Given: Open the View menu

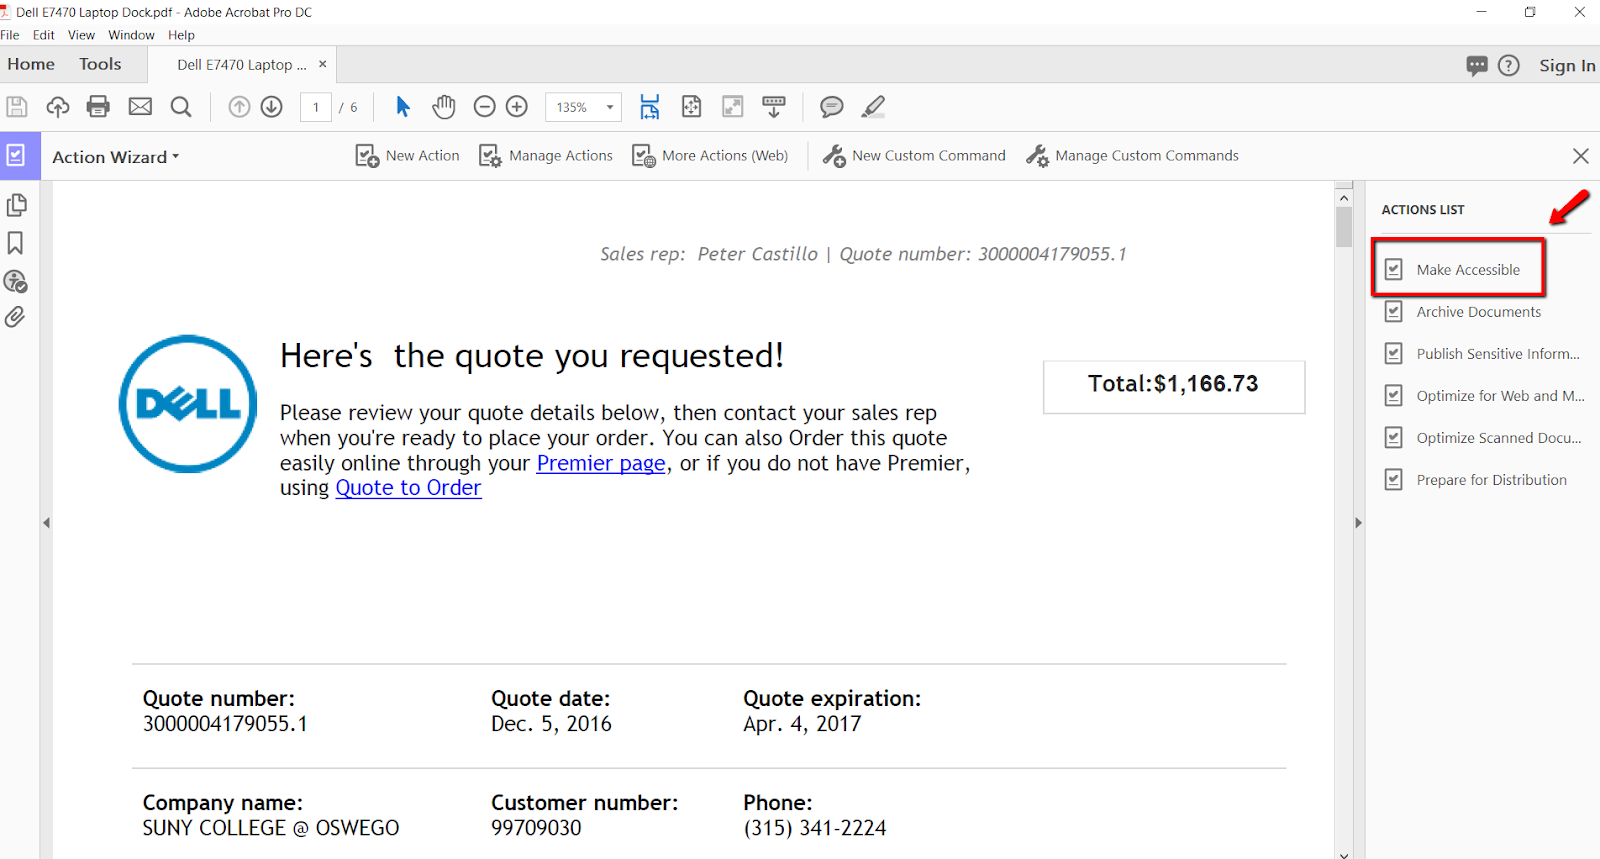Looking at the screenshot, I should 81,35.
